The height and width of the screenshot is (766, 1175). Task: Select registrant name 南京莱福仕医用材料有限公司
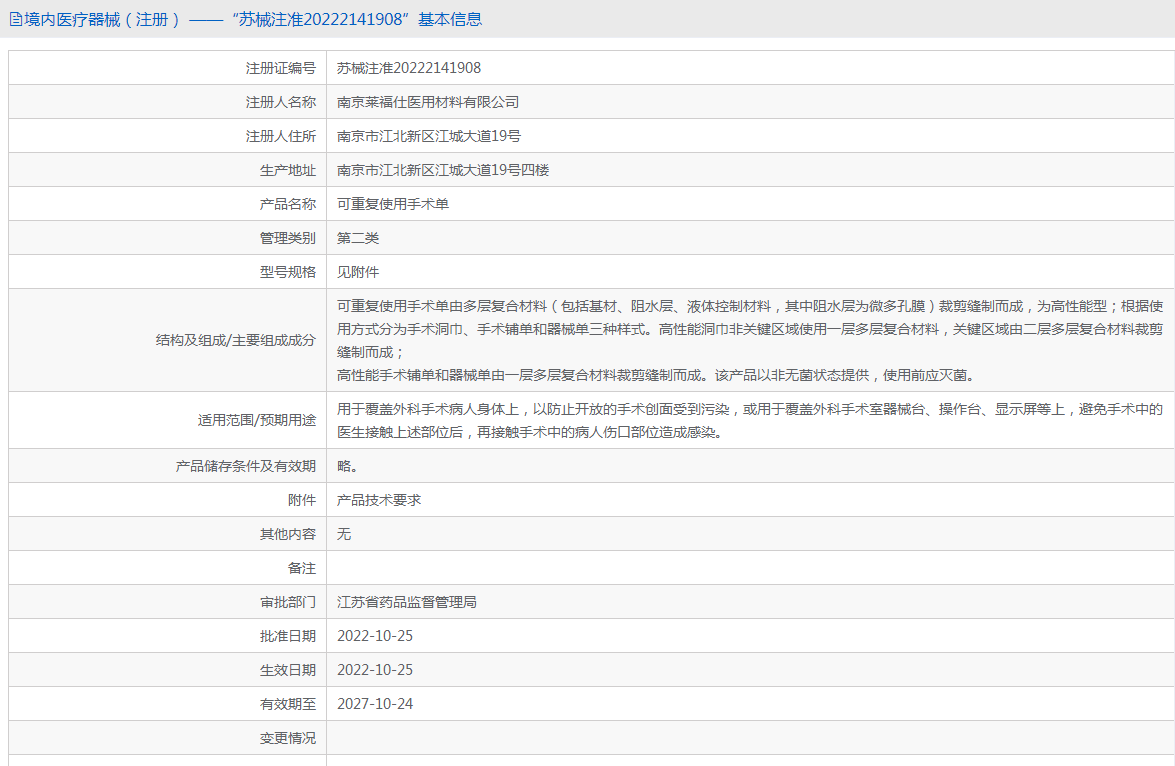tap(428, 102)
